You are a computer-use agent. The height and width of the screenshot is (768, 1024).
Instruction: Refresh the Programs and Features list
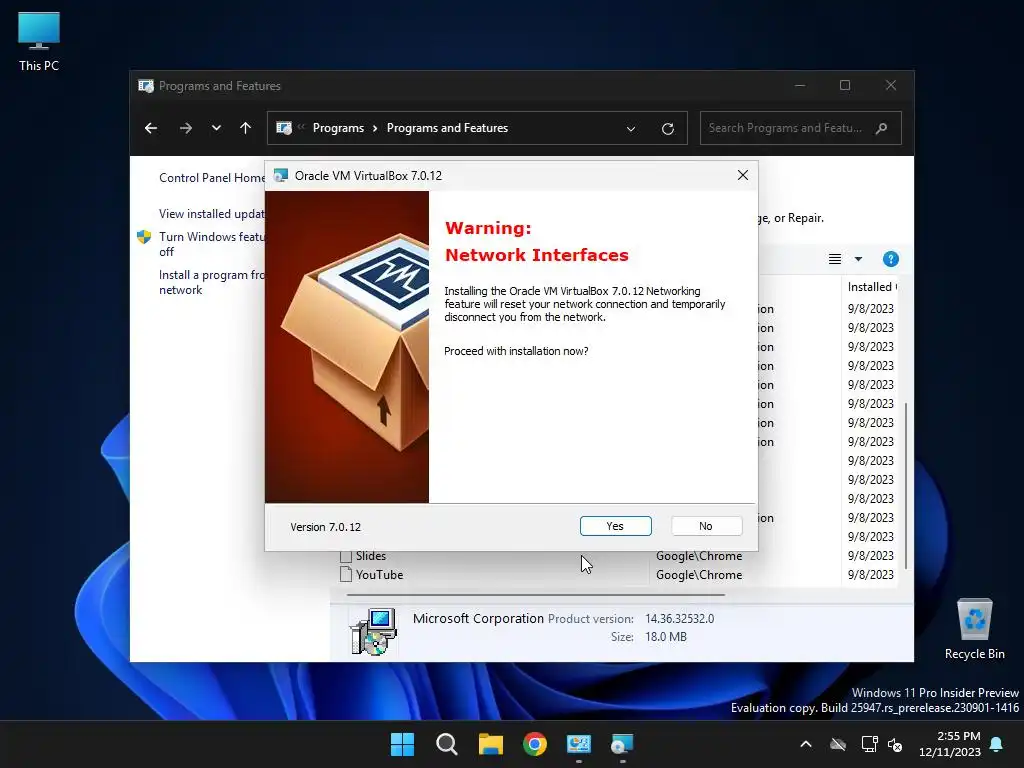[667, 129]
